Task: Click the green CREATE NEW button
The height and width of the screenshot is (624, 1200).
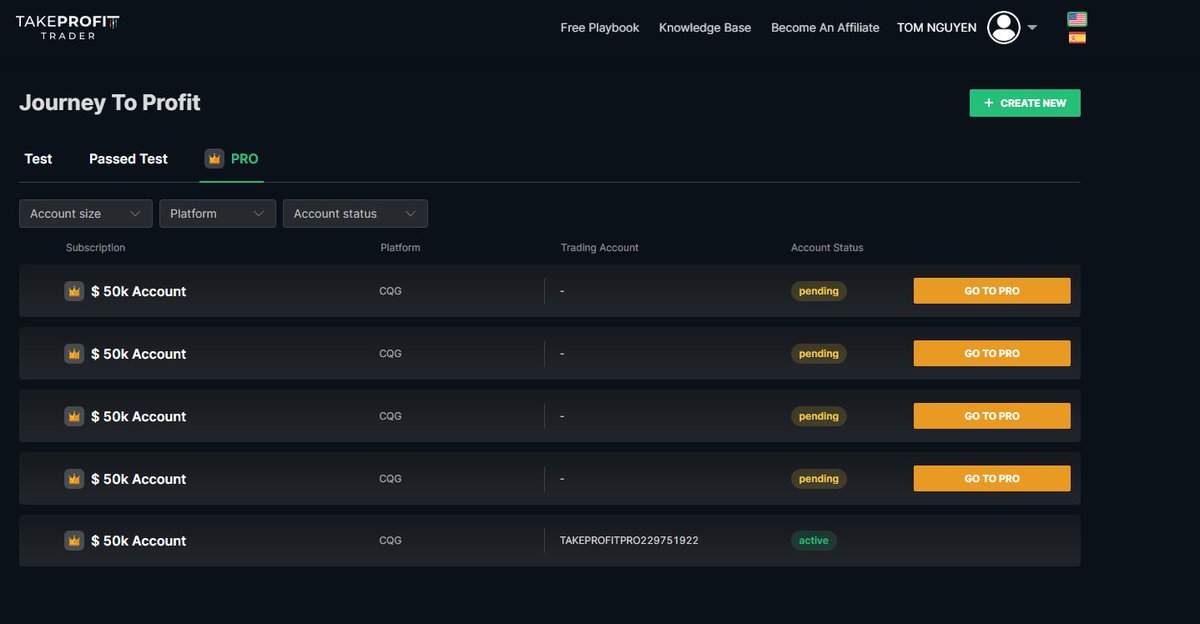Action: 1025,103
